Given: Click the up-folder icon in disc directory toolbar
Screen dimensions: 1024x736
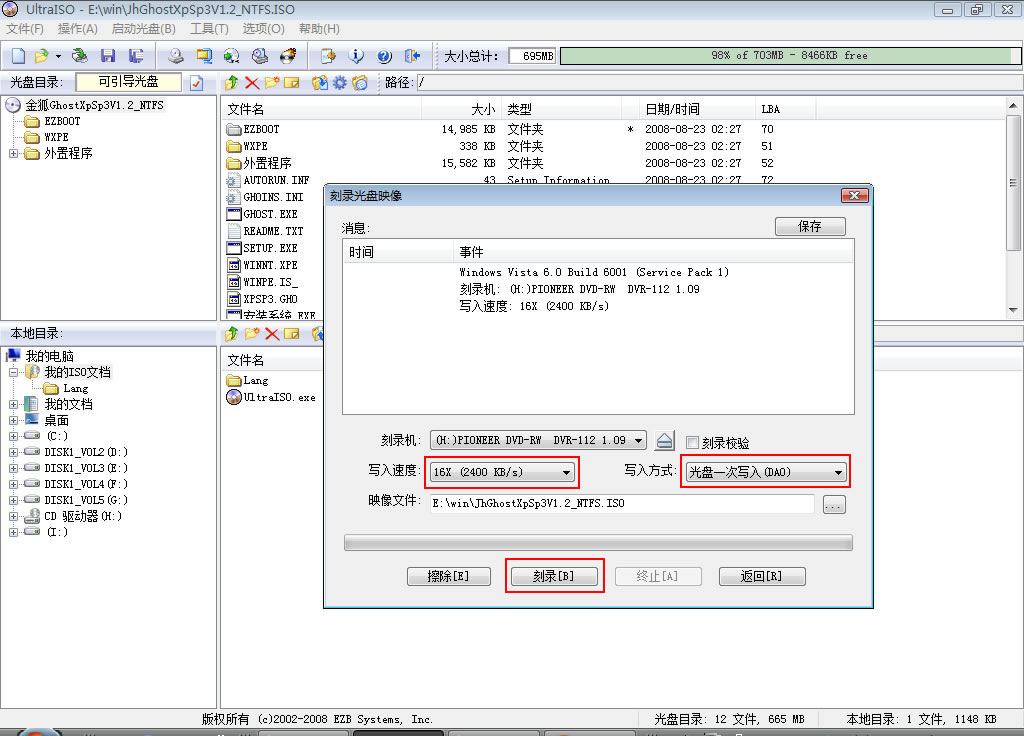Looking at the screenshot, I should tap(231, 83).
